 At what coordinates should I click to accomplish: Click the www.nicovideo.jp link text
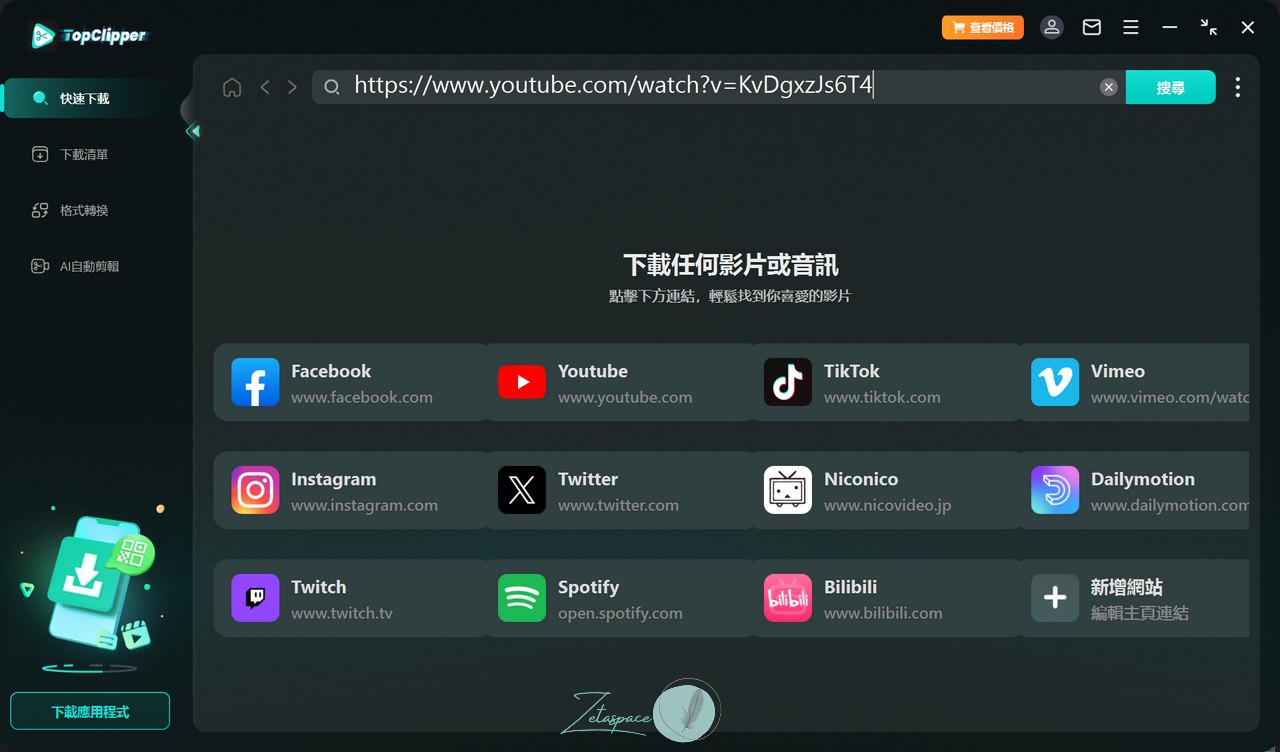coord(887,505)
